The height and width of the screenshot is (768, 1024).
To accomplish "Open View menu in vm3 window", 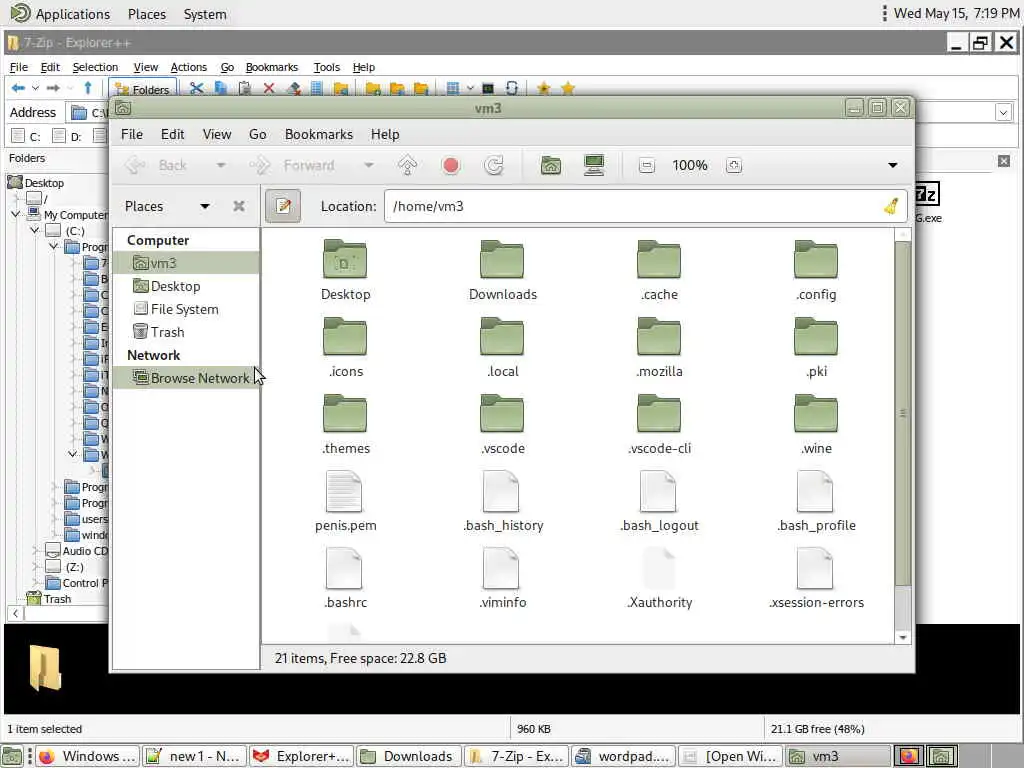I will 217,134.
